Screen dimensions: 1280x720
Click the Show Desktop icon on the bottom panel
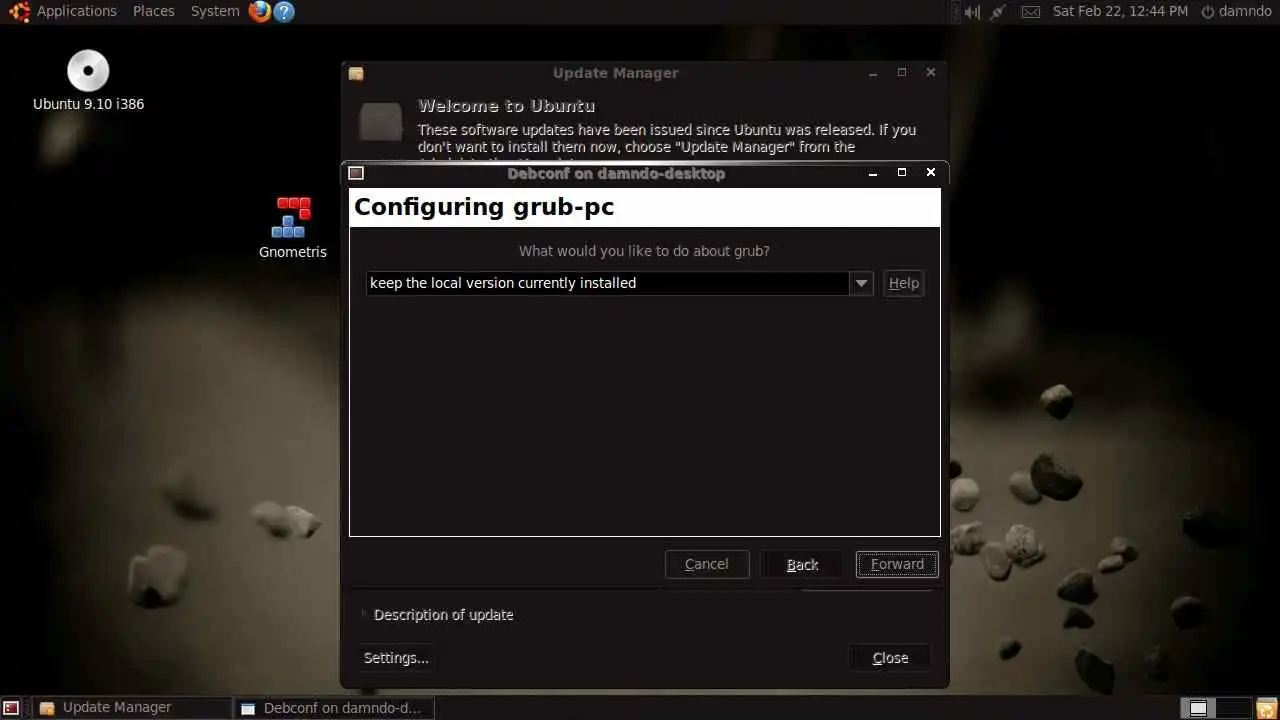11,708
